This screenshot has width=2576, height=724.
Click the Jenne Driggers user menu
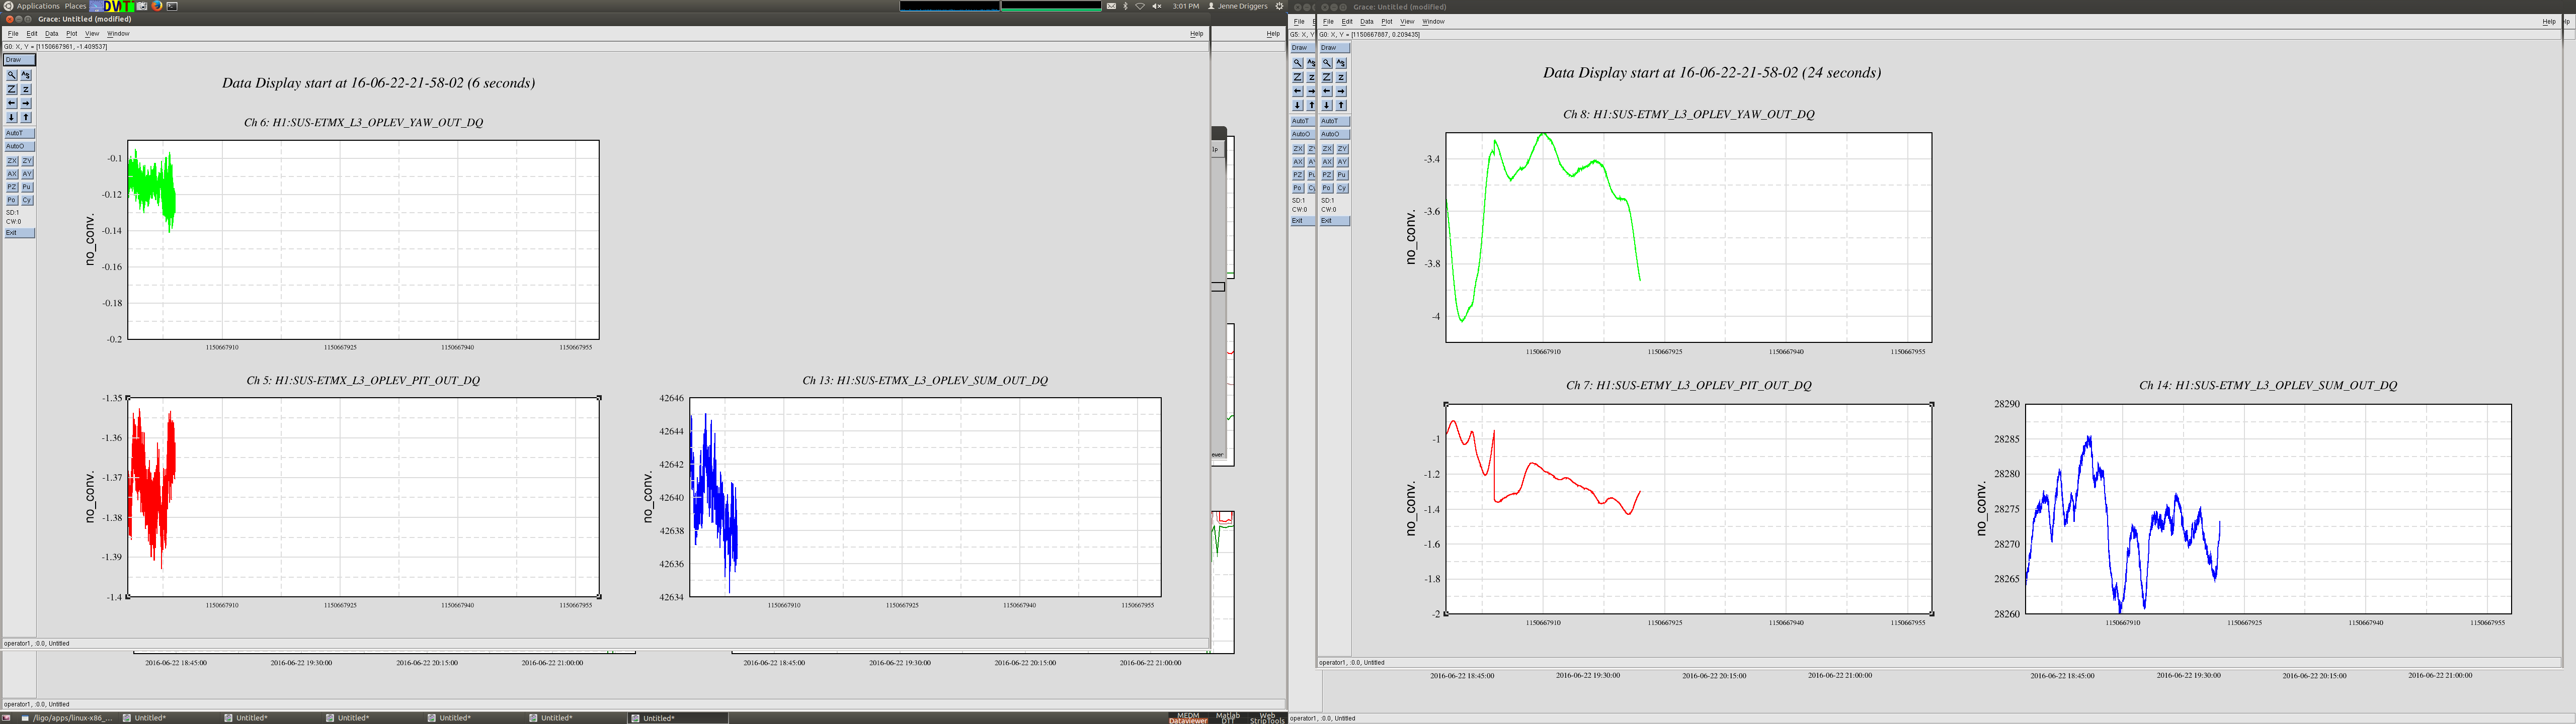click(x=1238, y=6)
